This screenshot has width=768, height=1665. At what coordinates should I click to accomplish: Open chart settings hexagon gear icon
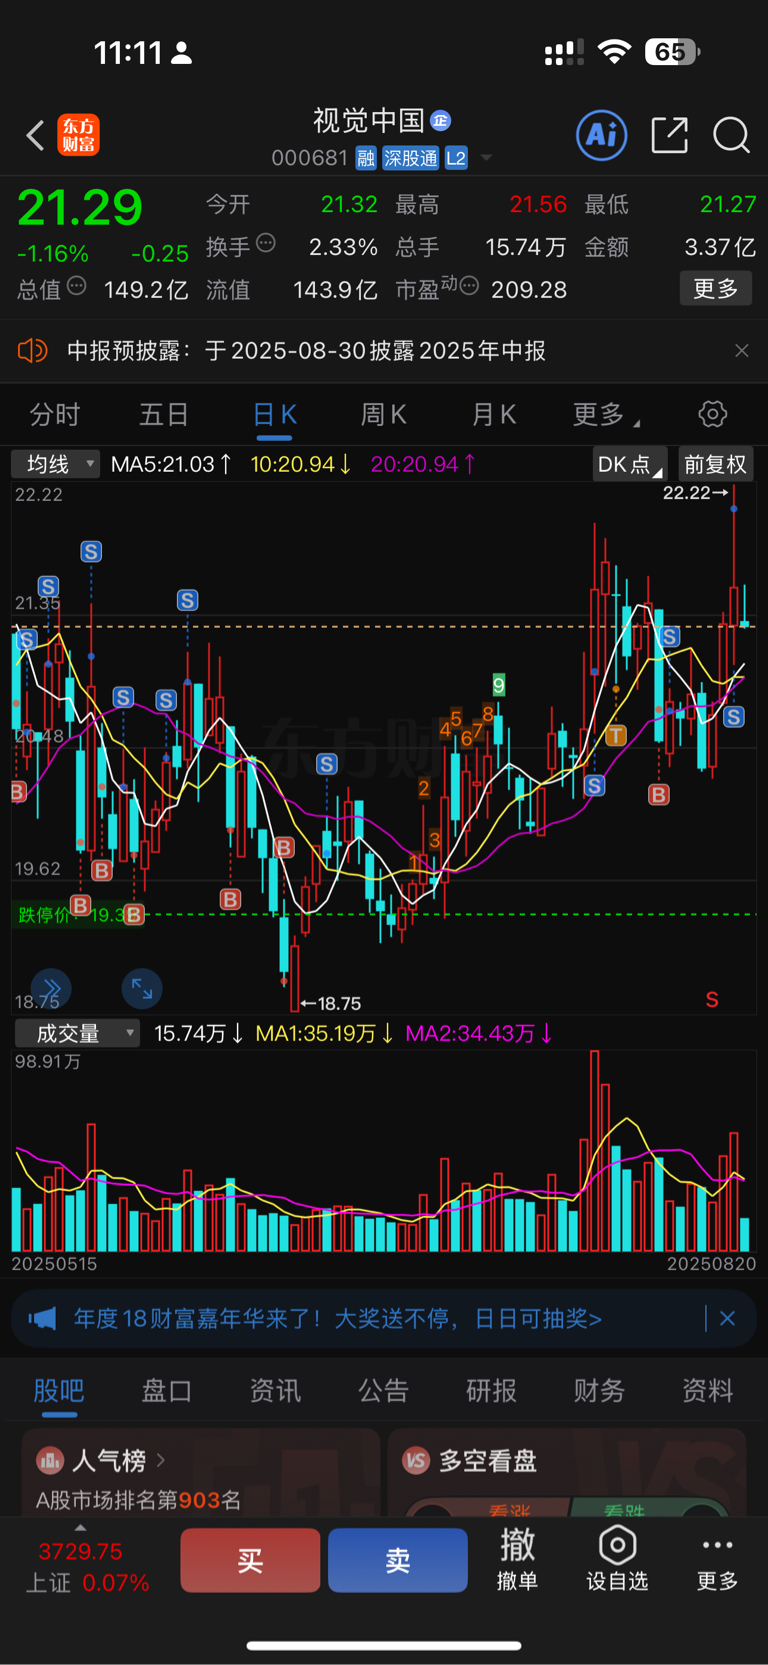click(x=712, y=414)
